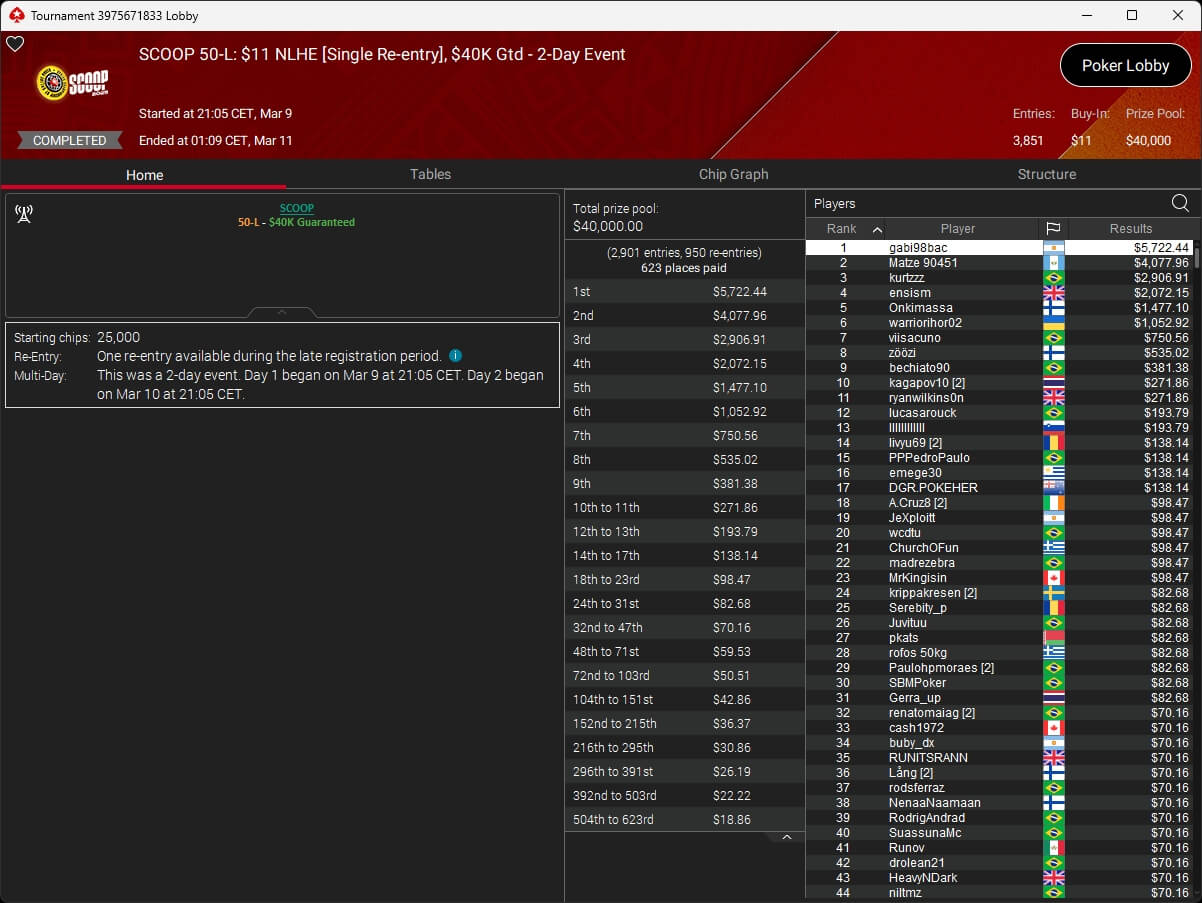This screenshot has height=903, width=1202.
Task: Switch to the Tables tab
Action: coord(430,174)
